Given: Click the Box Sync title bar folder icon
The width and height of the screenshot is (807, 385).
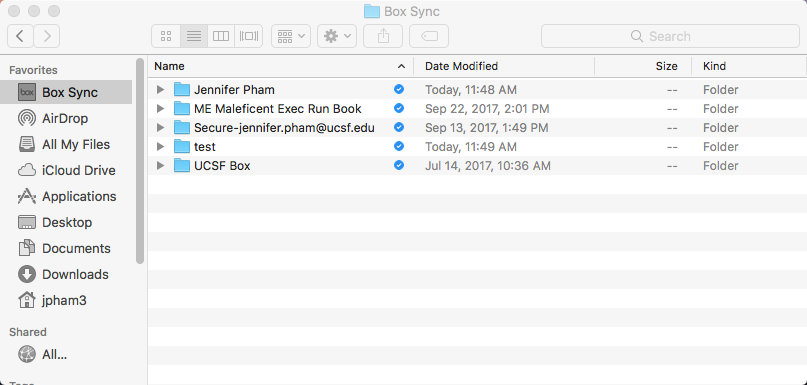Looking at the screenshot, I should coord(372,11).
